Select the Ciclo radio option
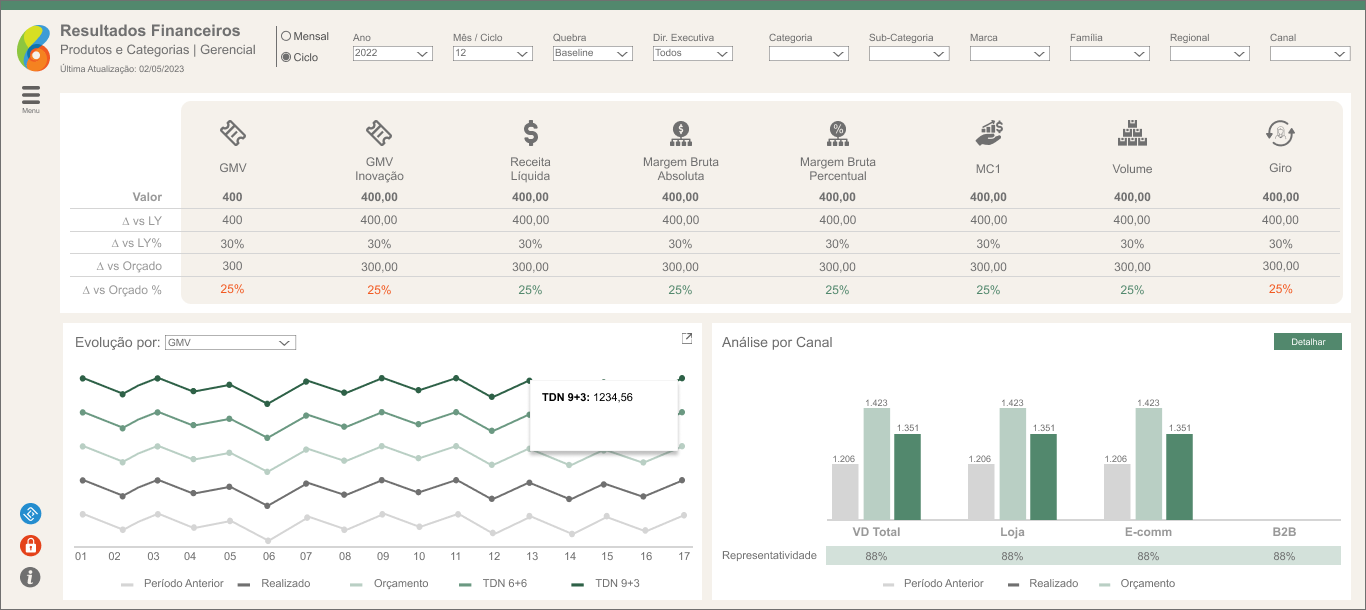The image size is (1366, 610). (x=286, y=58)
